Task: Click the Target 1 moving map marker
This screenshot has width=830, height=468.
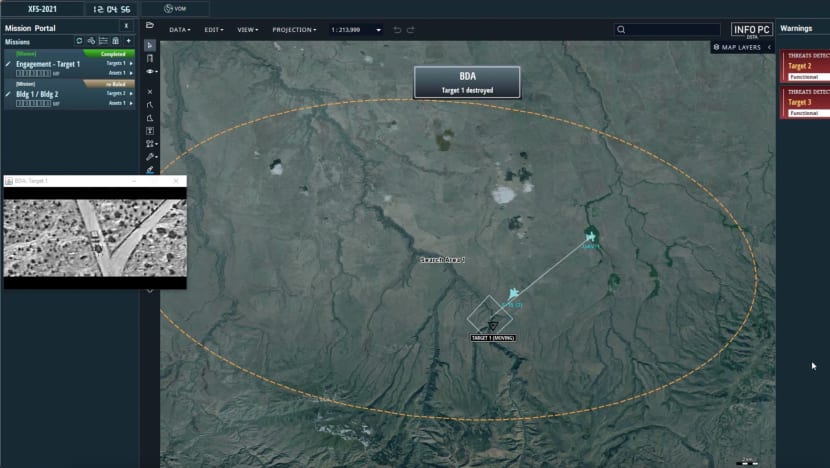Action: coord(491,326)
